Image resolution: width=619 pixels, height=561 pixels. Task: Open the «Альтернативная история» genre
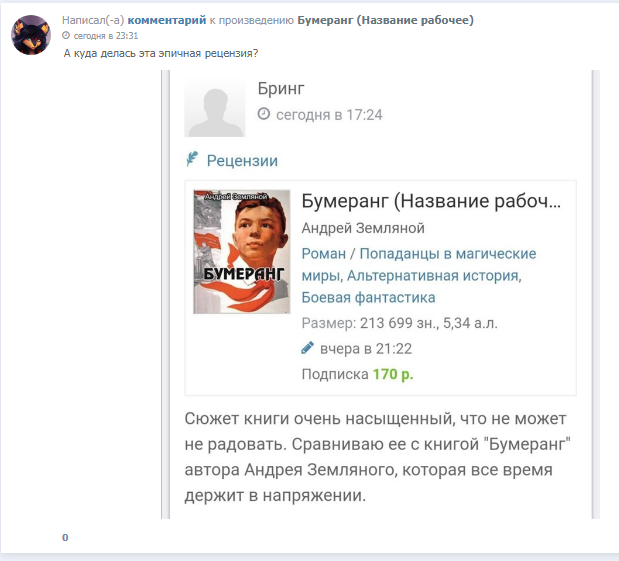433,276
